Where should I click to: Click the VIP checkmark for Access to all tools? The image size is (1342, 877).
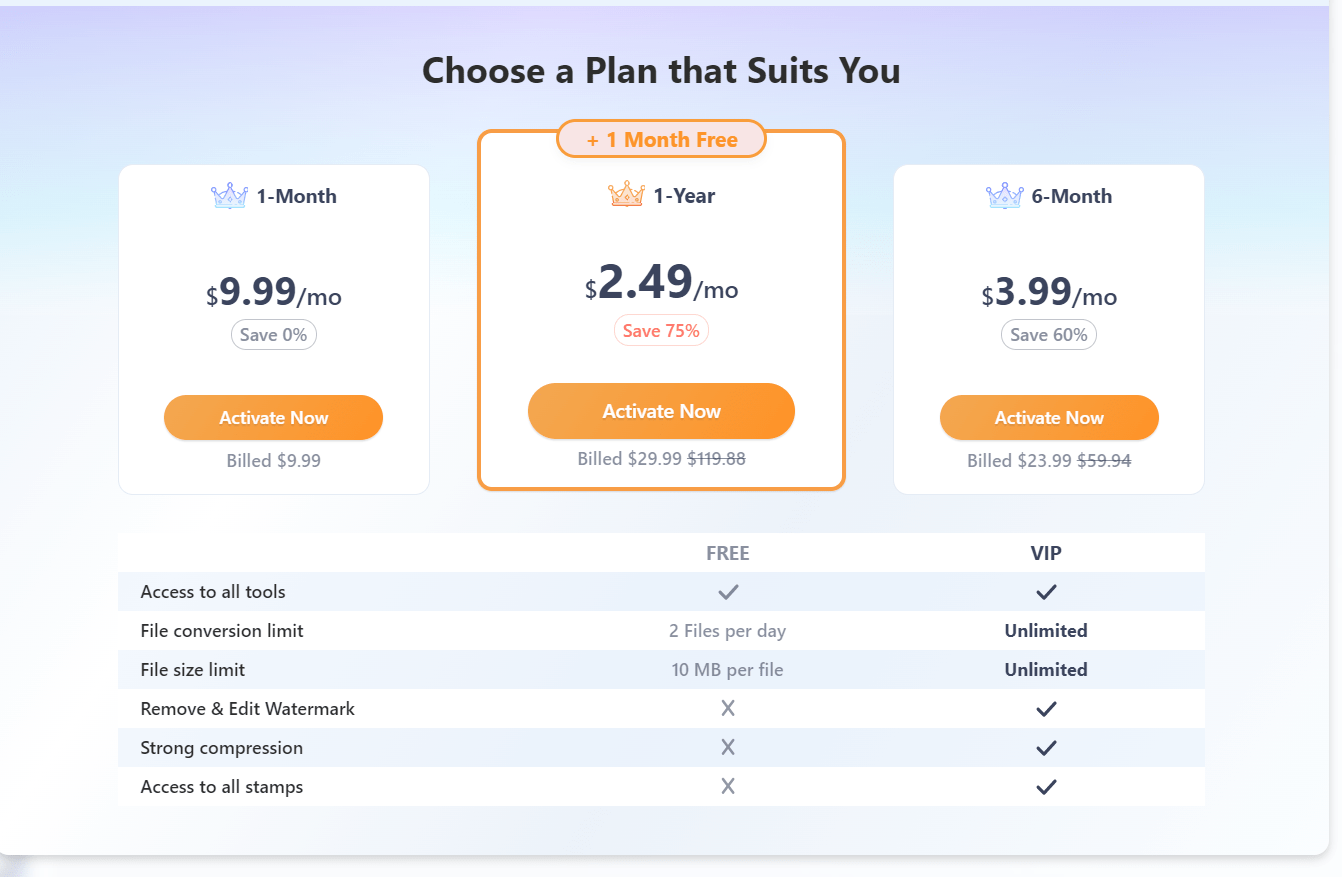(1046, 592)
